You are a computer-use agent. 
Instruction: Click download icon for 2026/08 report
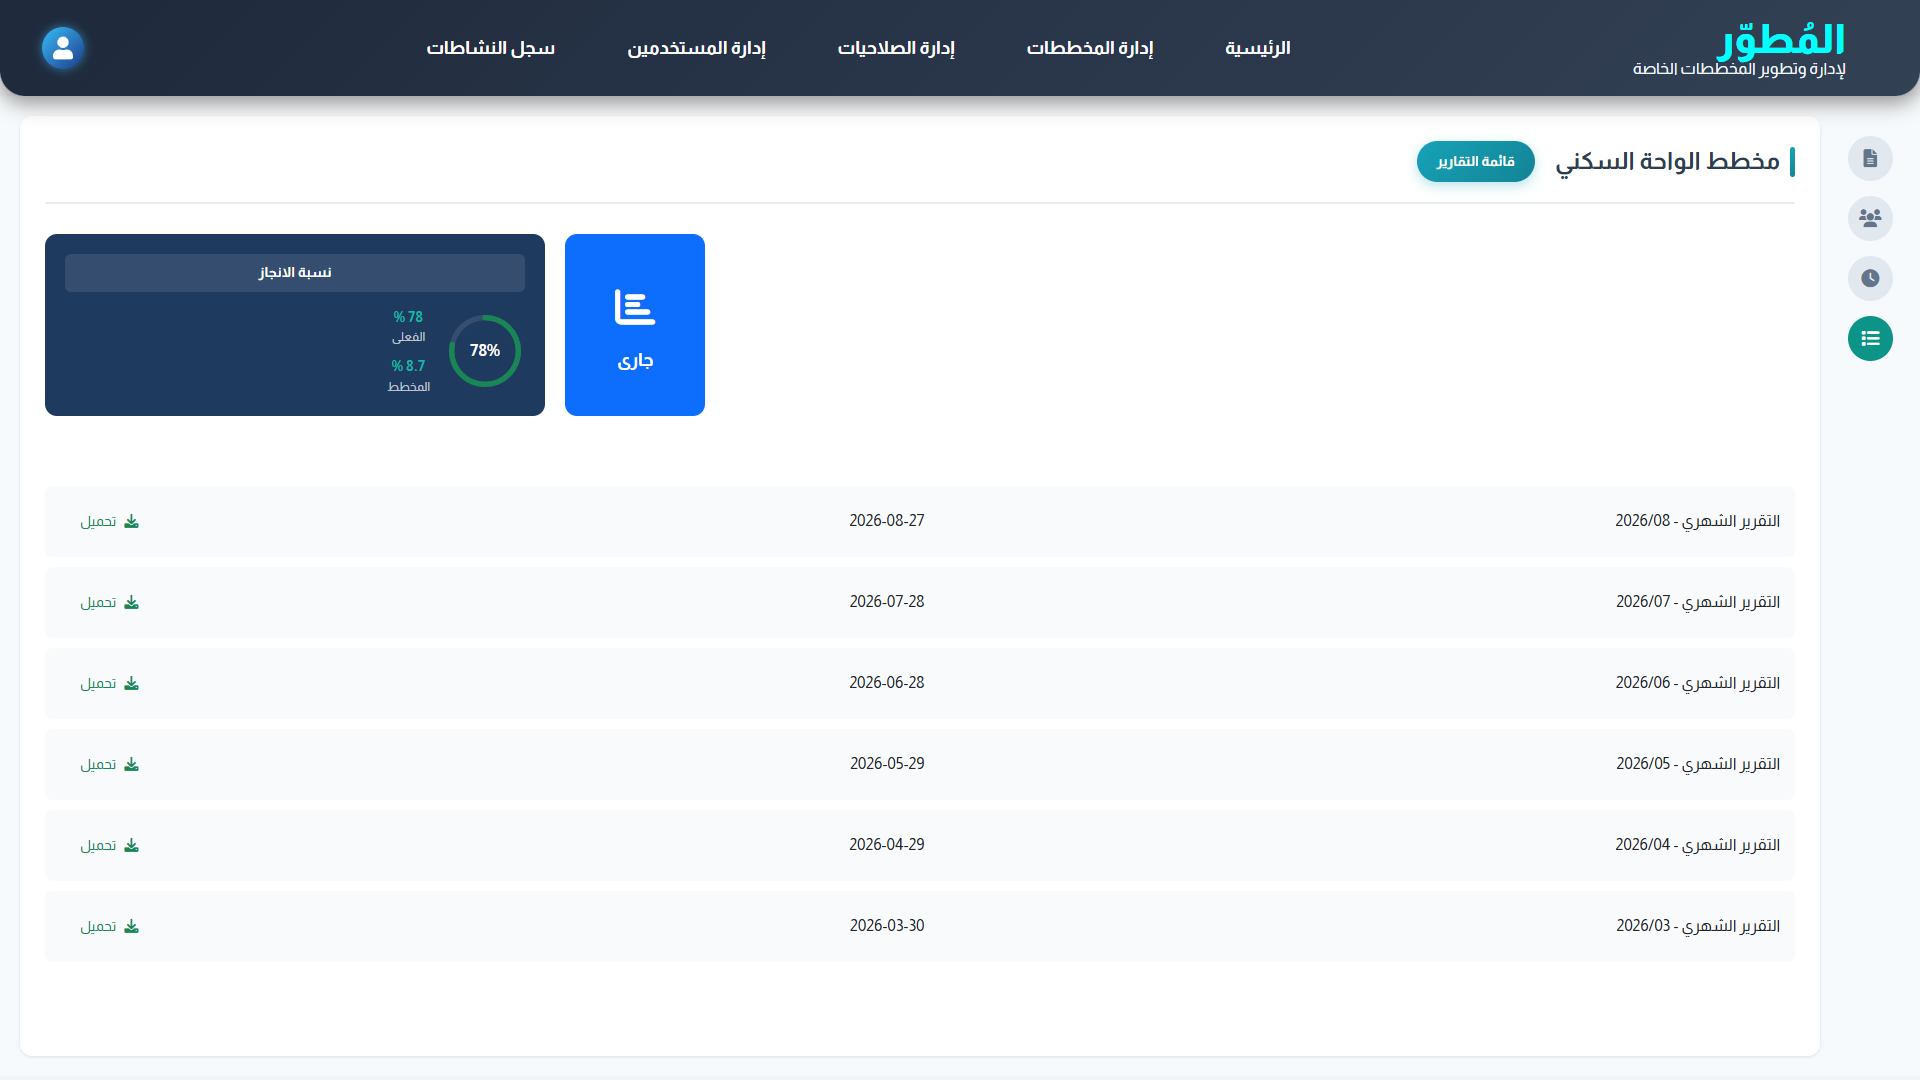pos(131,521)
